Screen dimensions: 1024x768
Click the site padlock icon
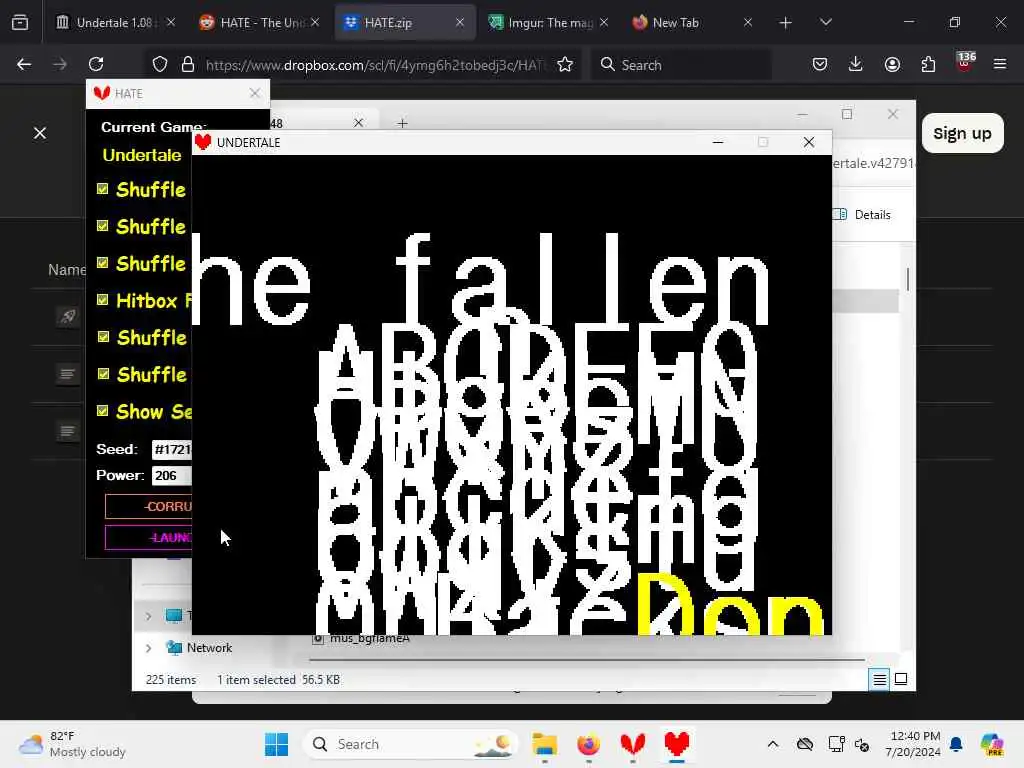click(x=188, y=64)
